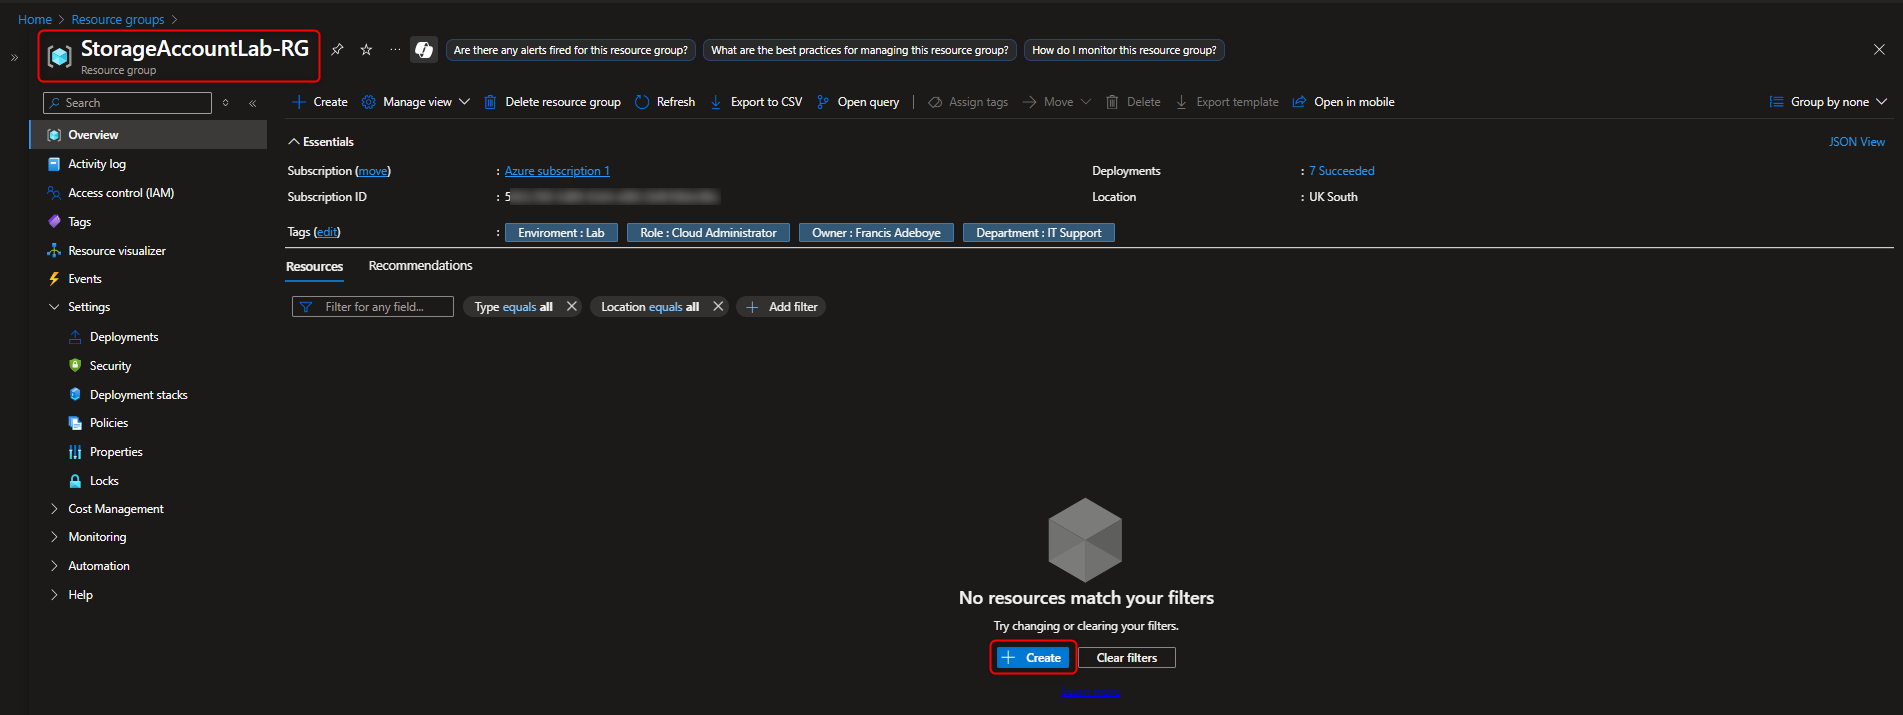This screenshot has width=1903, height=715.
Task: Refresh the resource list
Action: tap(665, 102)
